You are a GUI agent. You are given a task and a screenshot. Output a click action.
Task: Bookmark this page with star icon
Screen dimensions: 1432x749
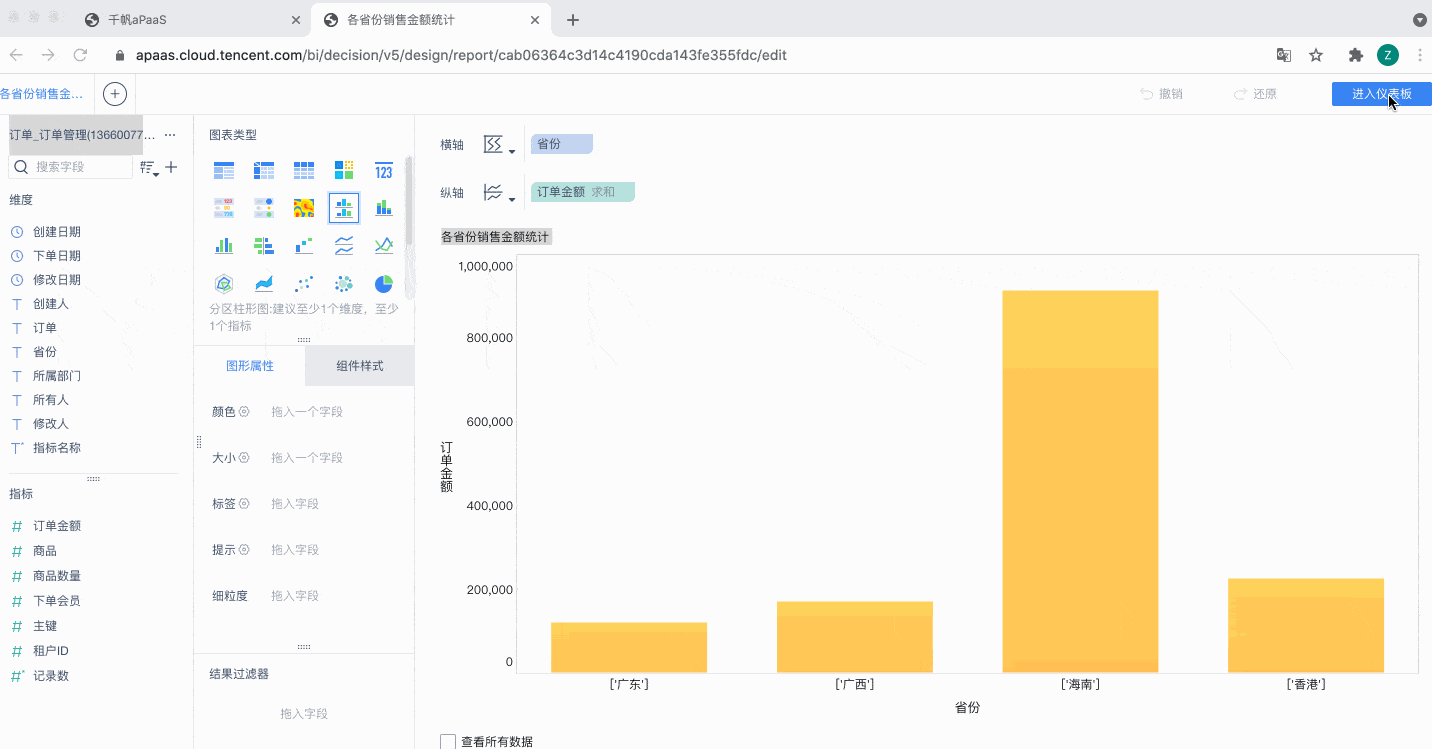point(1316,55)
